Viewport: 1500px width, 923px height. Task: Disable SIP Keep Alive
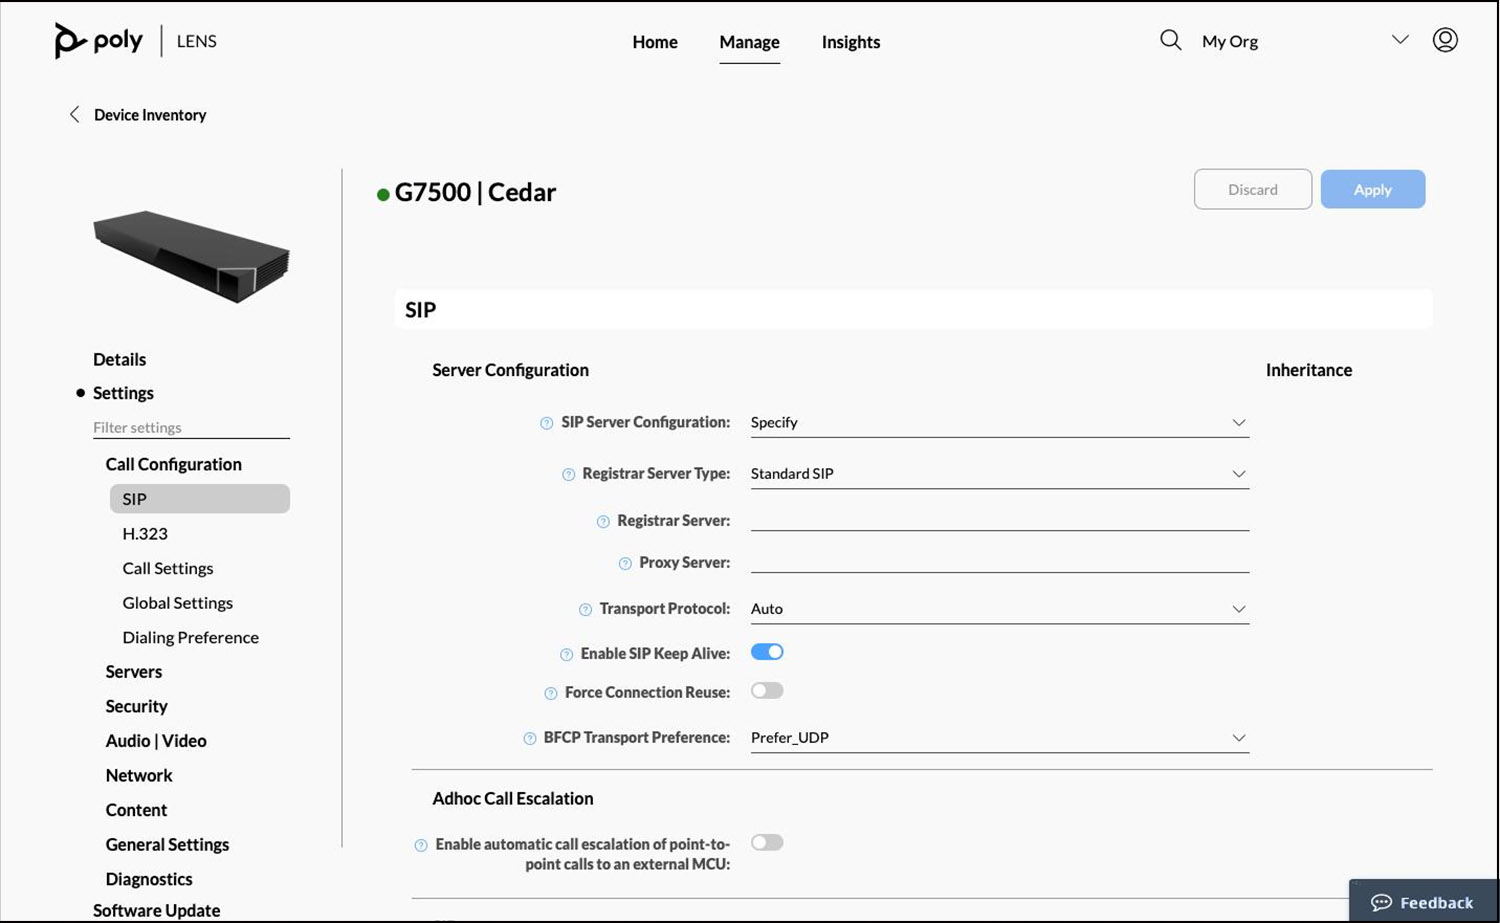(767, 651)
